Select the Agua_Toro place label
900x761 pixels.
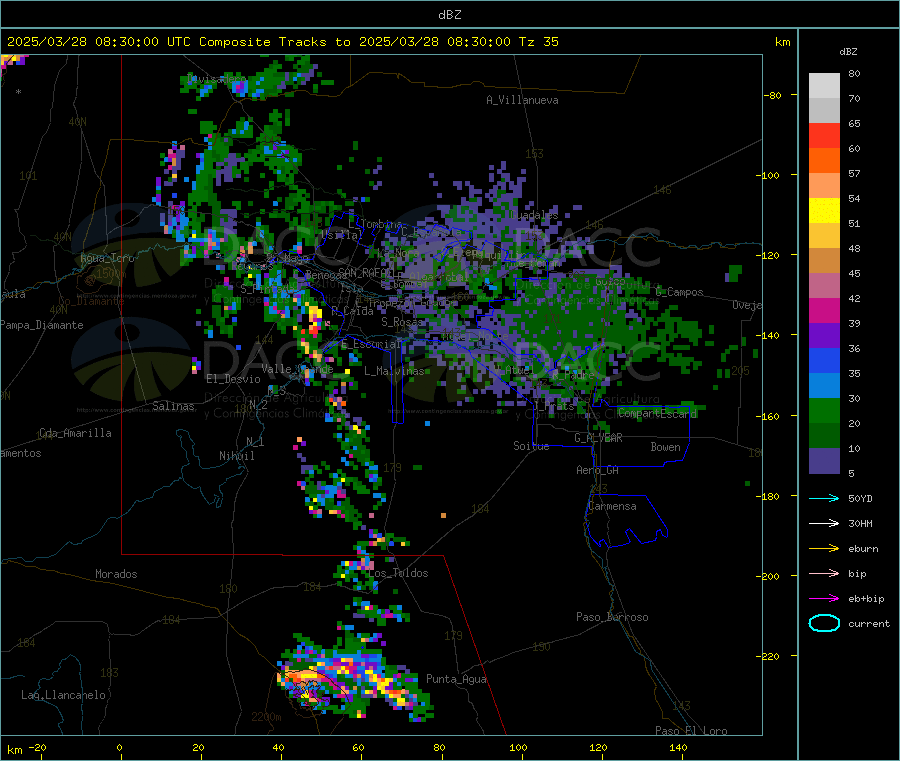107,258
